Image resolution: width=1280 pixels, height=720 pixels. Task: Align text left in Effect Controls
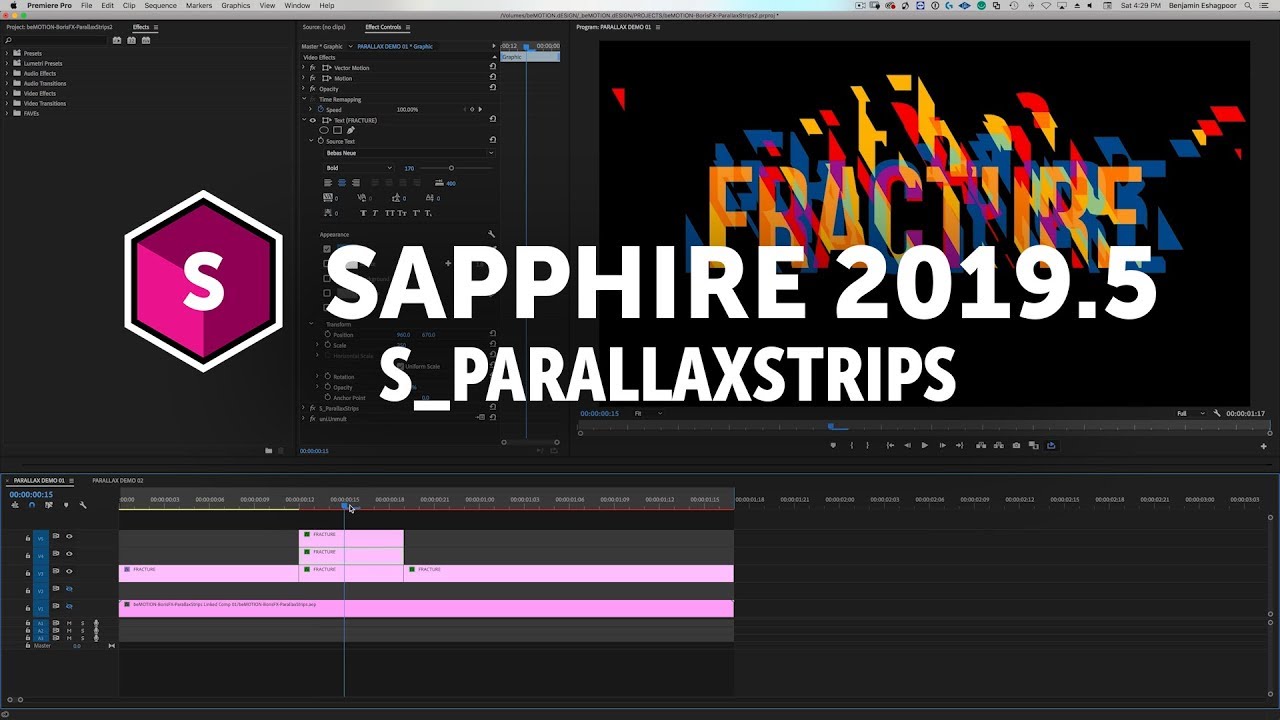click(x=329, y=183)
